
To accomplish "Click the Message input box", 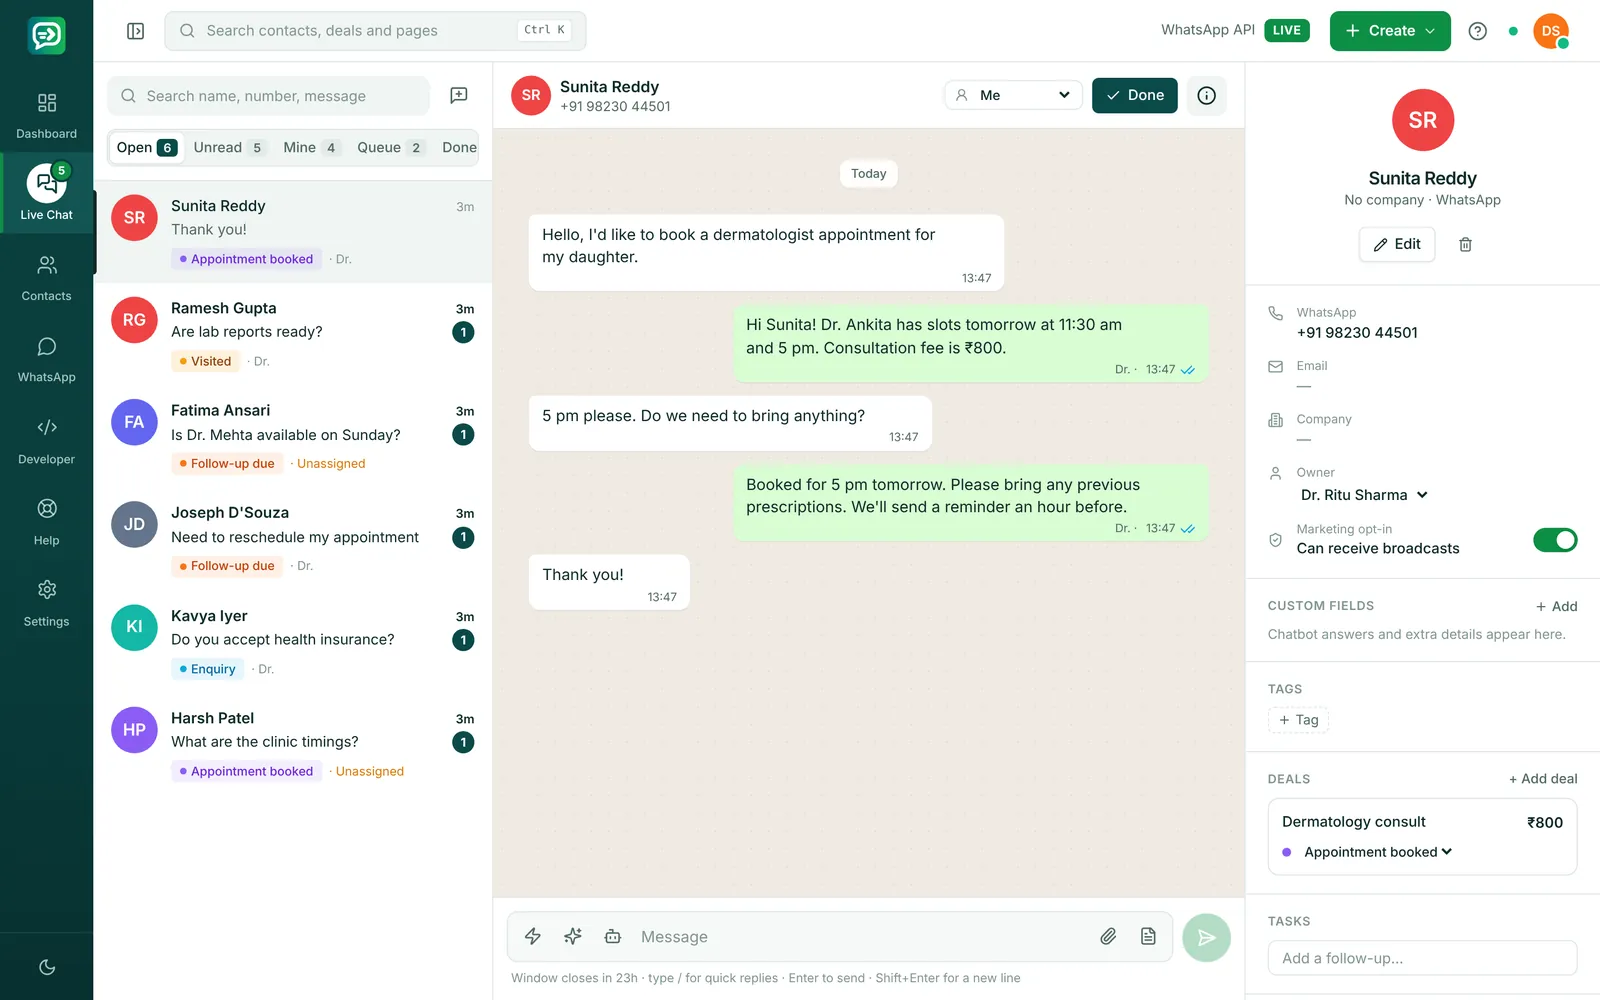I will (860, 937).
